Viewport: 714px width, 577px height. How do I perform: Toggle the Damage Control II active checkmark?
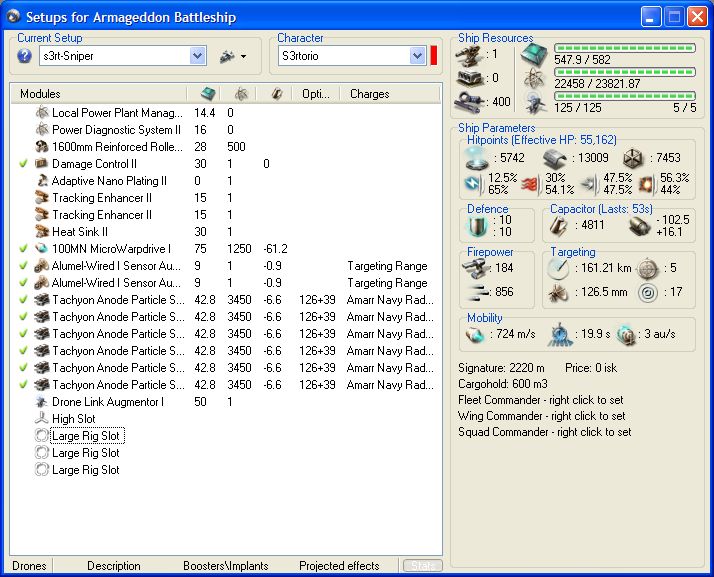23,164
